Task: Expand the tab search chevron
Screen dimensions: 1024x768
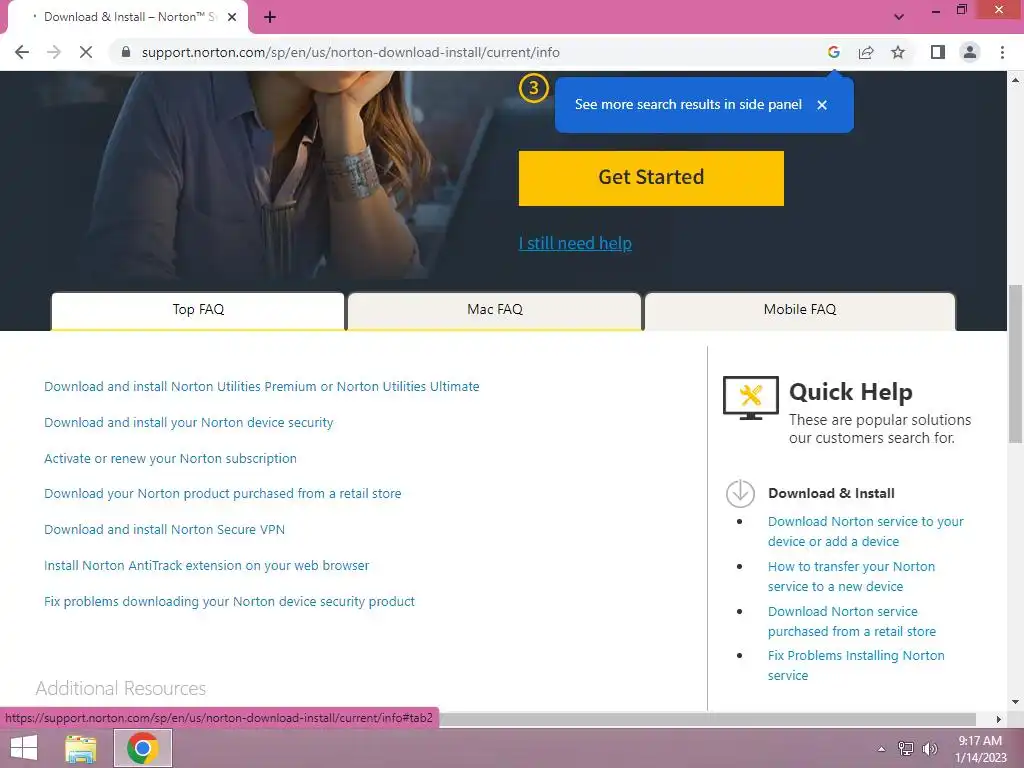Action: 899,17
